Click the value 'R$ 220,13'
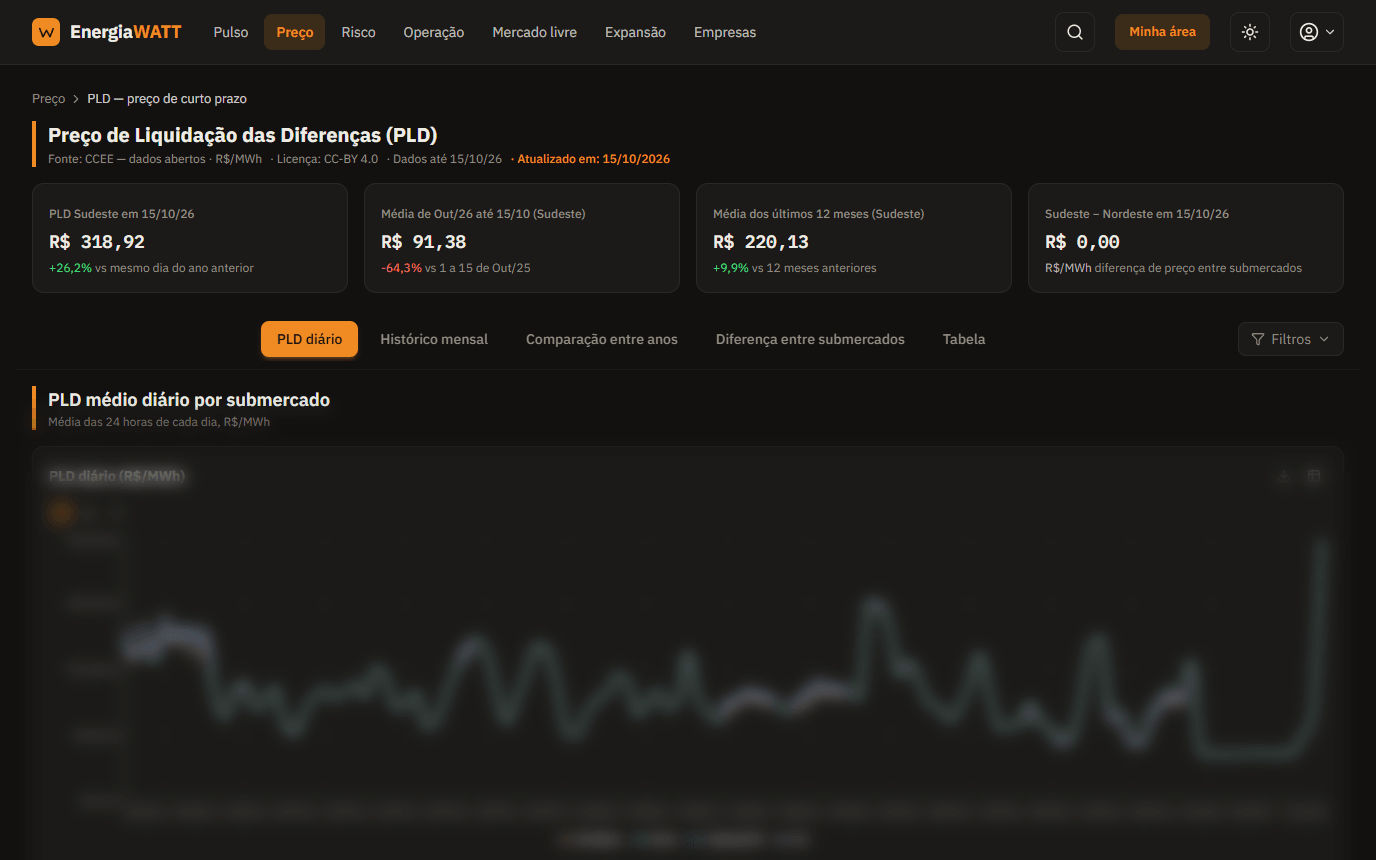Screen dimensions: 1376x860 [x=761, y=242]
